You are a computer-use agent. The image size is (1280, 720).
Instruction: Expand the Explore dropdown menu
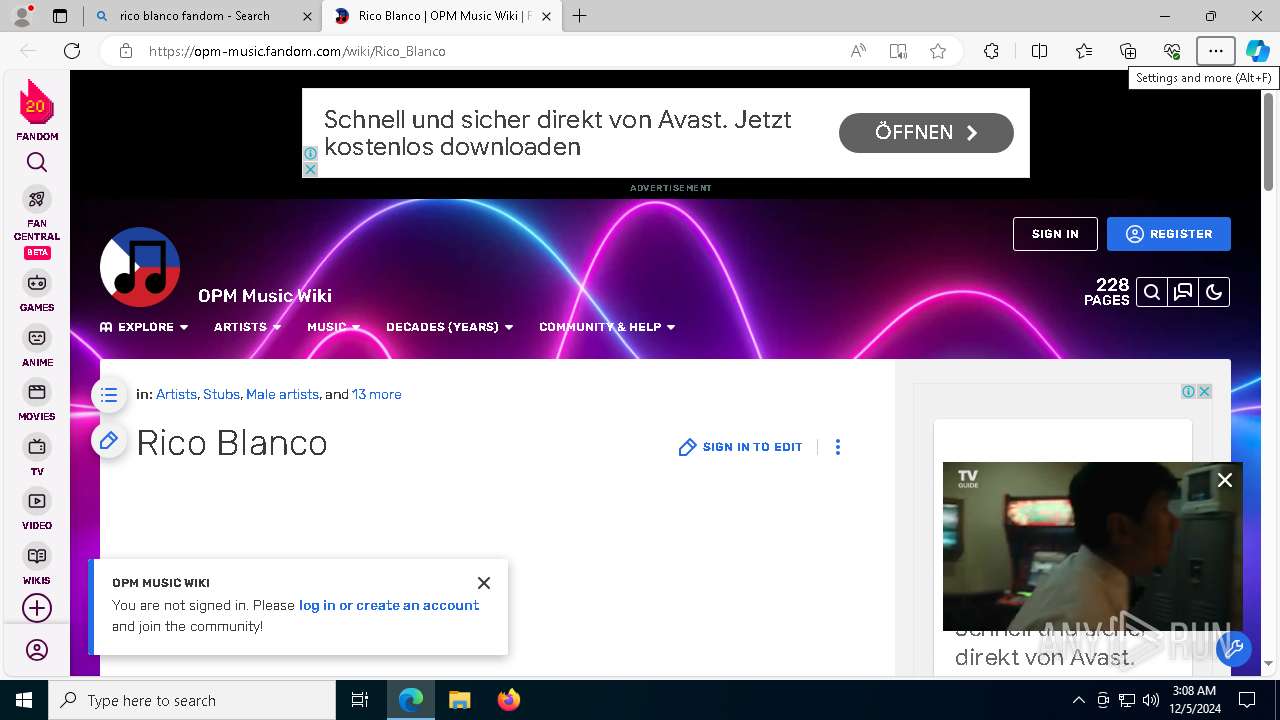144,327
